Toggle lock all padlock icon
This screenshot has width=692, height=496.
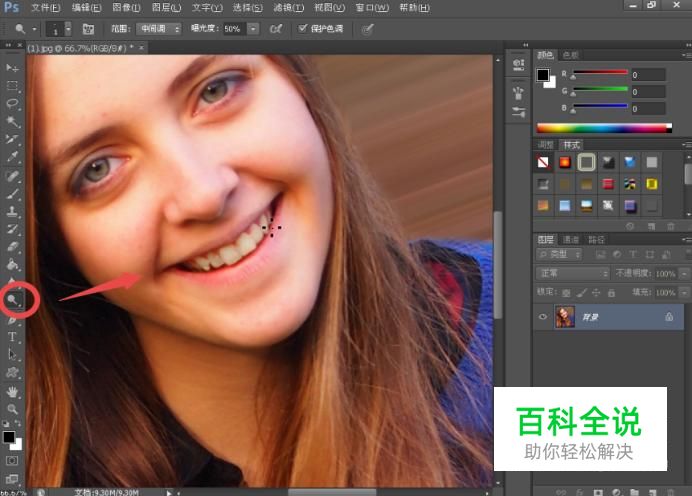(x=611, y=293)
